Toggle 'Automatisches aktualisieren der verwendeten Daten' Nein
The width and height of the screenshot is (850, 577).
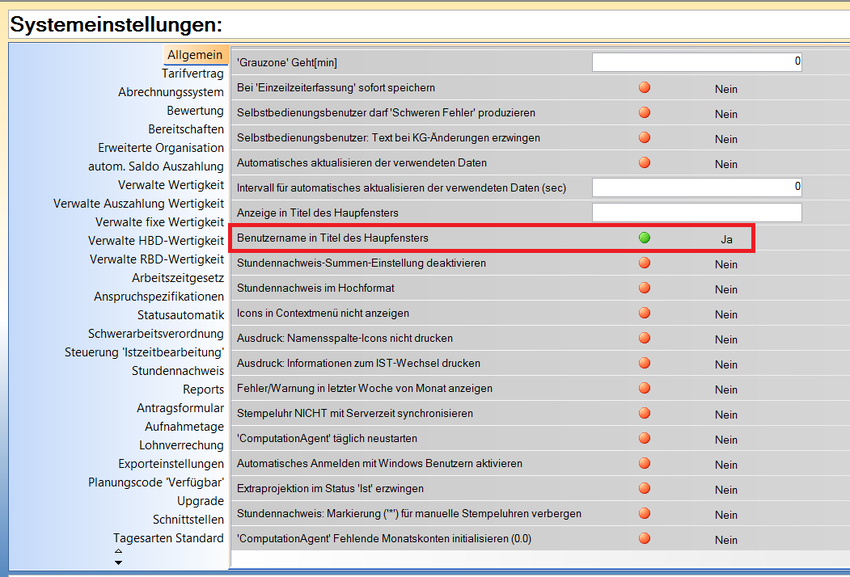click(726, 164)
